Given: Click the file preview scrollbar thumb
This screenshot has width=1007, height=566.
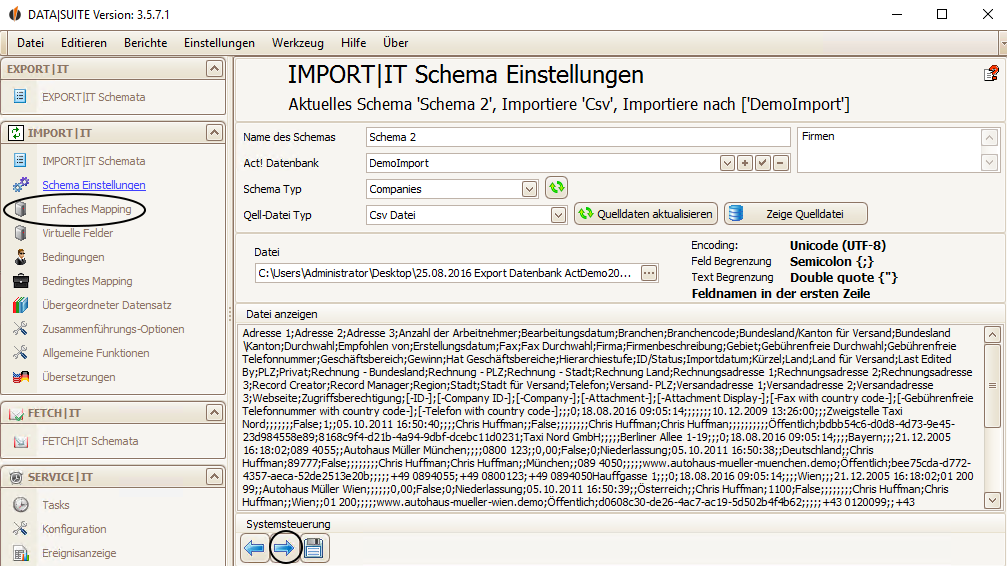Looking at the screenshot, I should tap(992, 386).
